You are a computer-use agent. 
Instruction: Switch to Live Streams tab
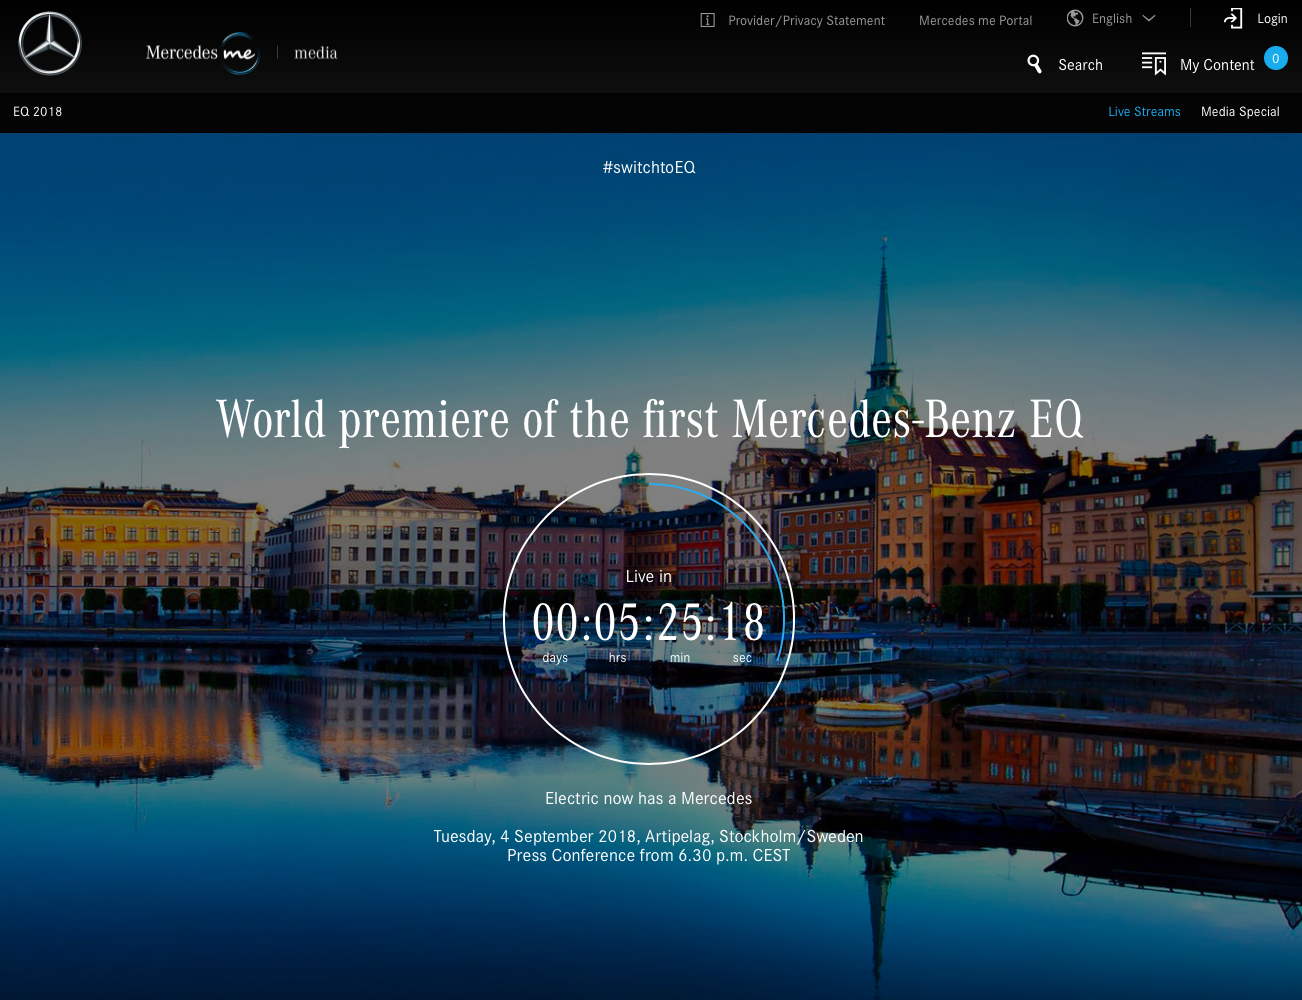(1144, 112)
